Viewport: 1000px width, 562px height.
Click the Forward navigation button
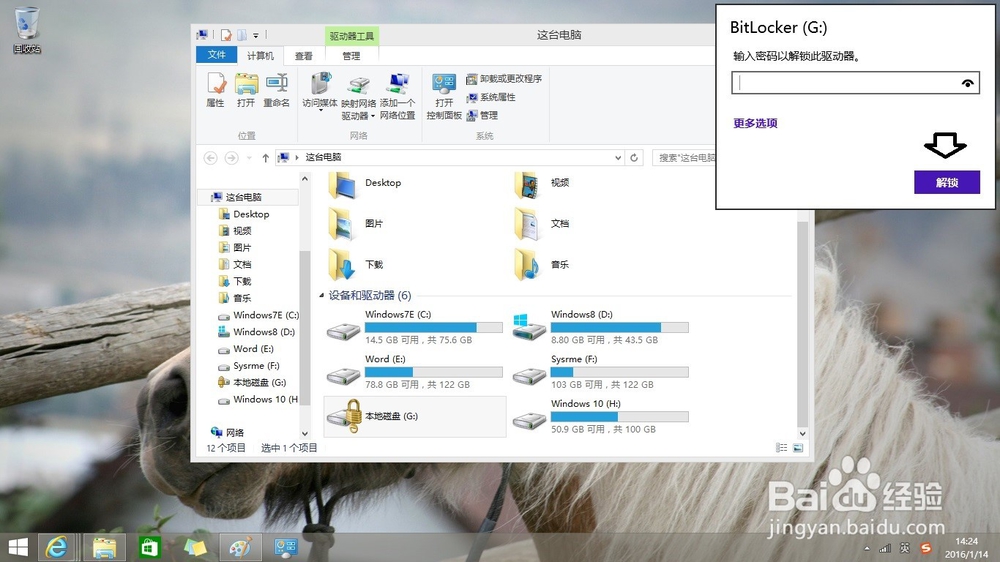(232, 158)
